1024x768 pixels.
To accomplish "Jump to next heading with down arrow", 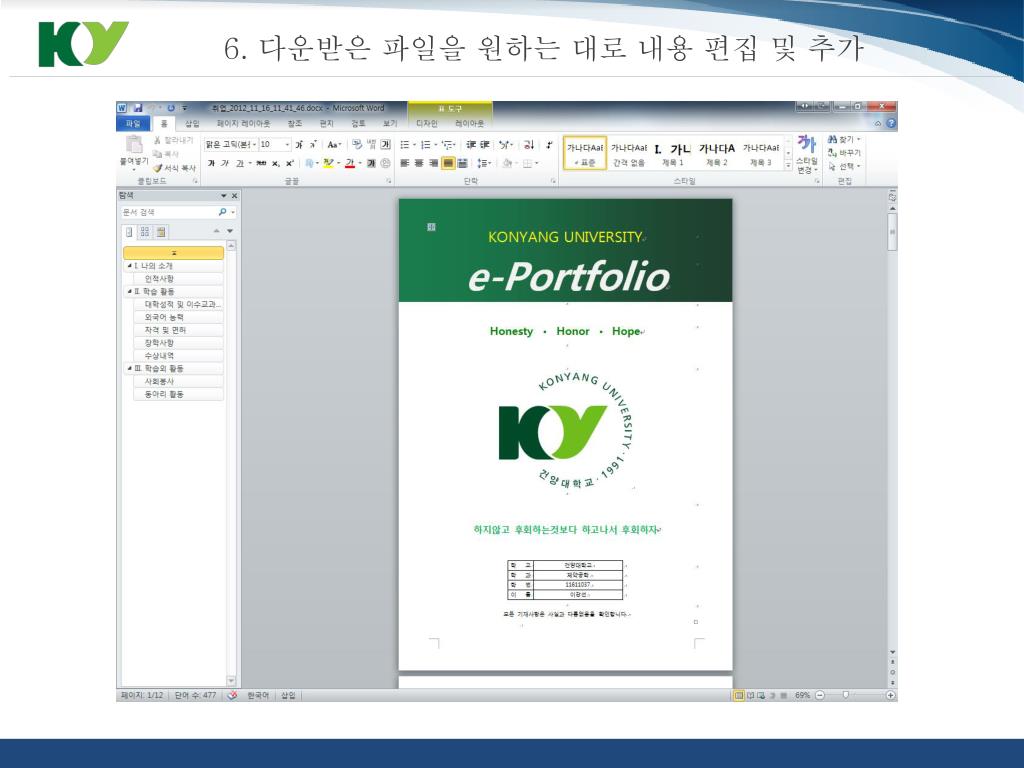I will point(230,231).
